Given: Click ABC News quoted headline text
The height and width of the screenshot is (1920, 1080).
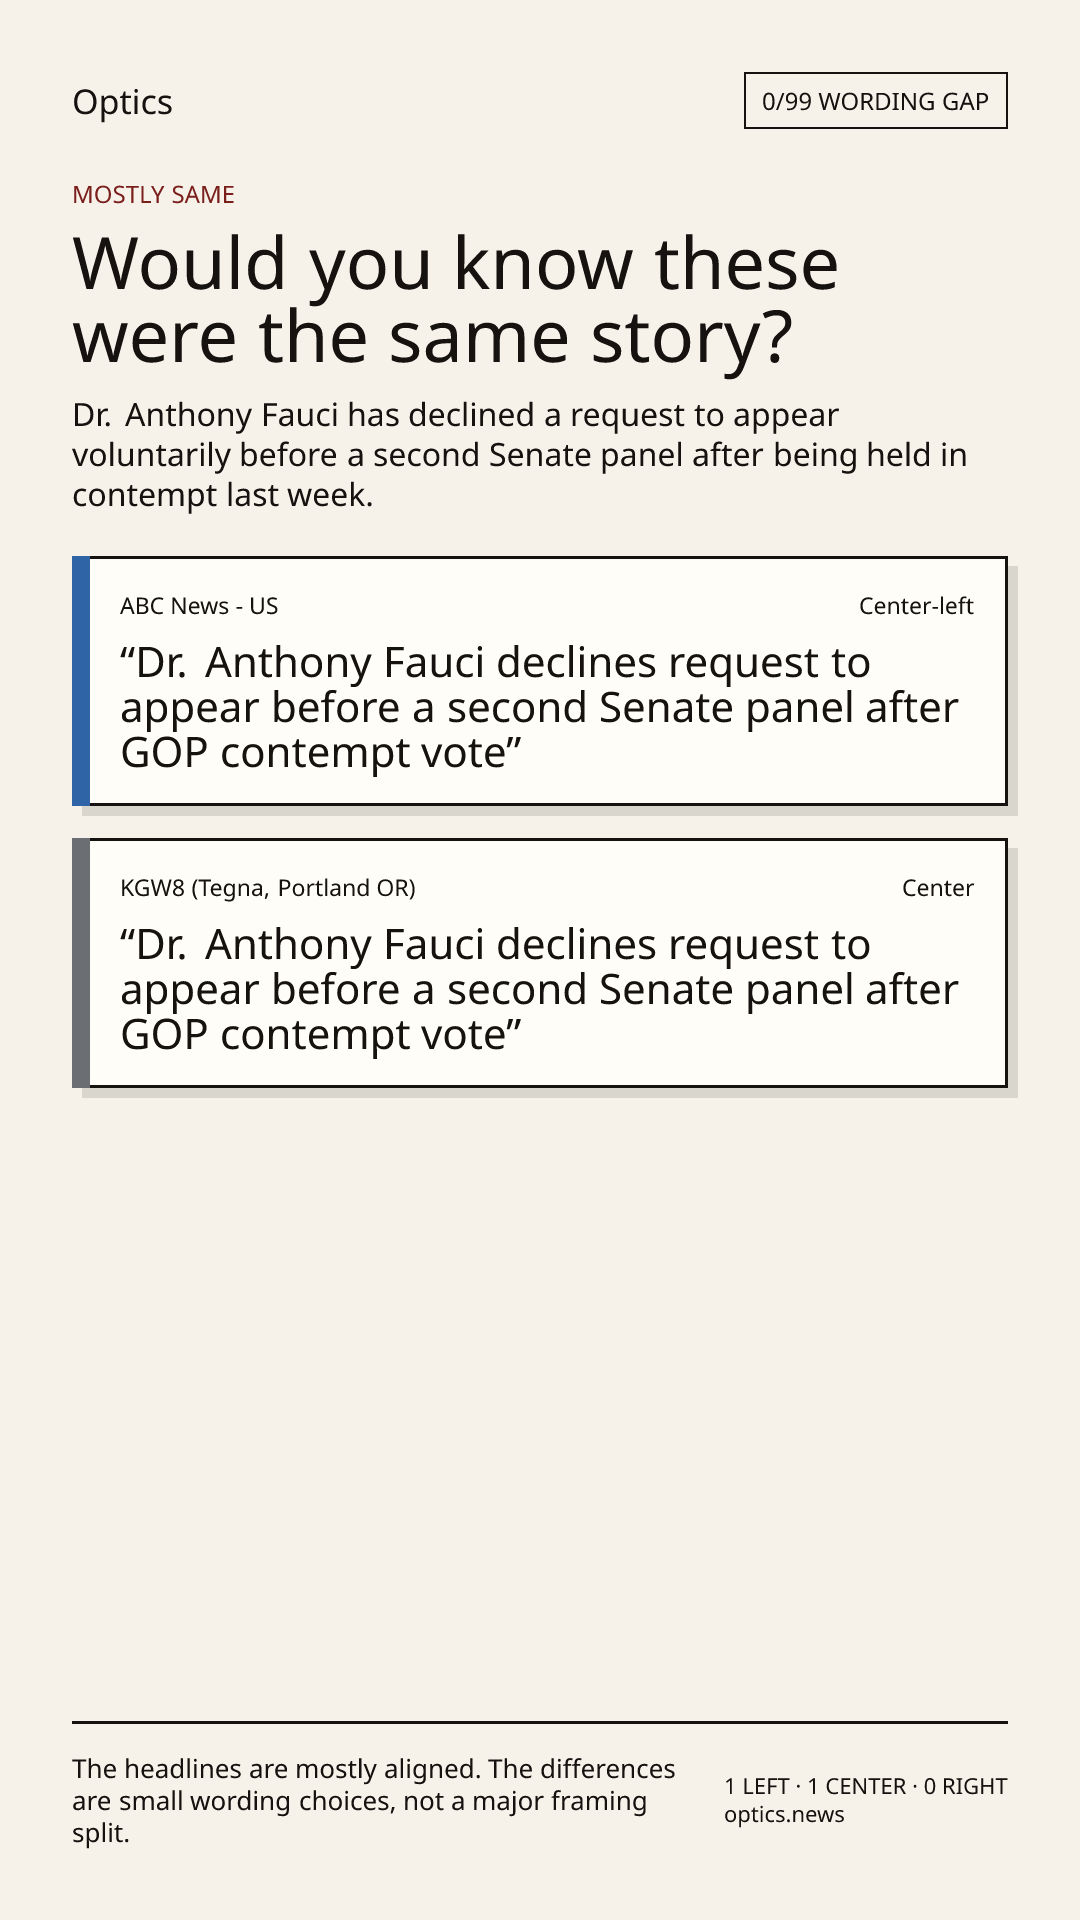Looking at the screenshot, I should tap(539, 708).
